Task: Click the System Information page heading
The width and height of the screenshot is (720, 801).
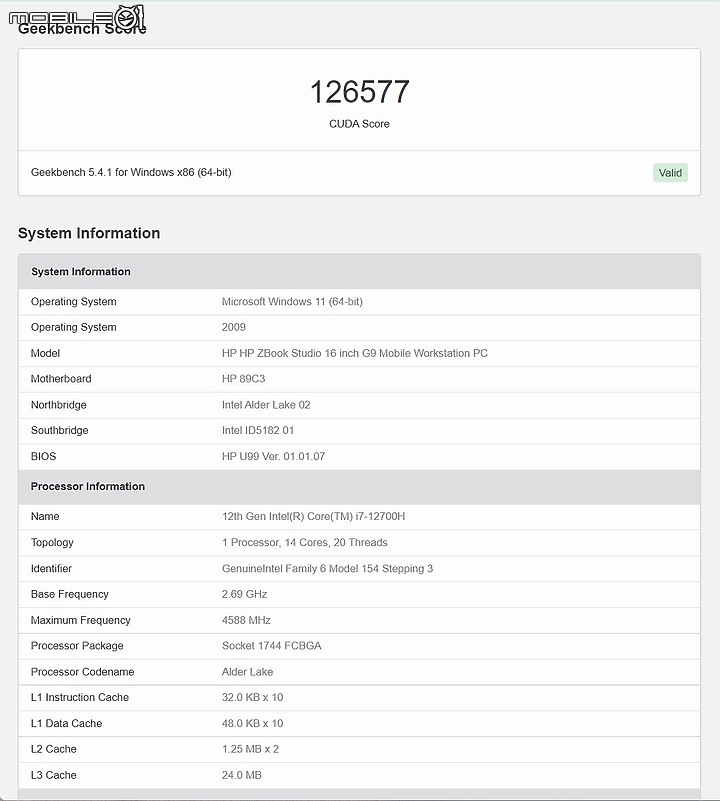Action: (89, 233)
